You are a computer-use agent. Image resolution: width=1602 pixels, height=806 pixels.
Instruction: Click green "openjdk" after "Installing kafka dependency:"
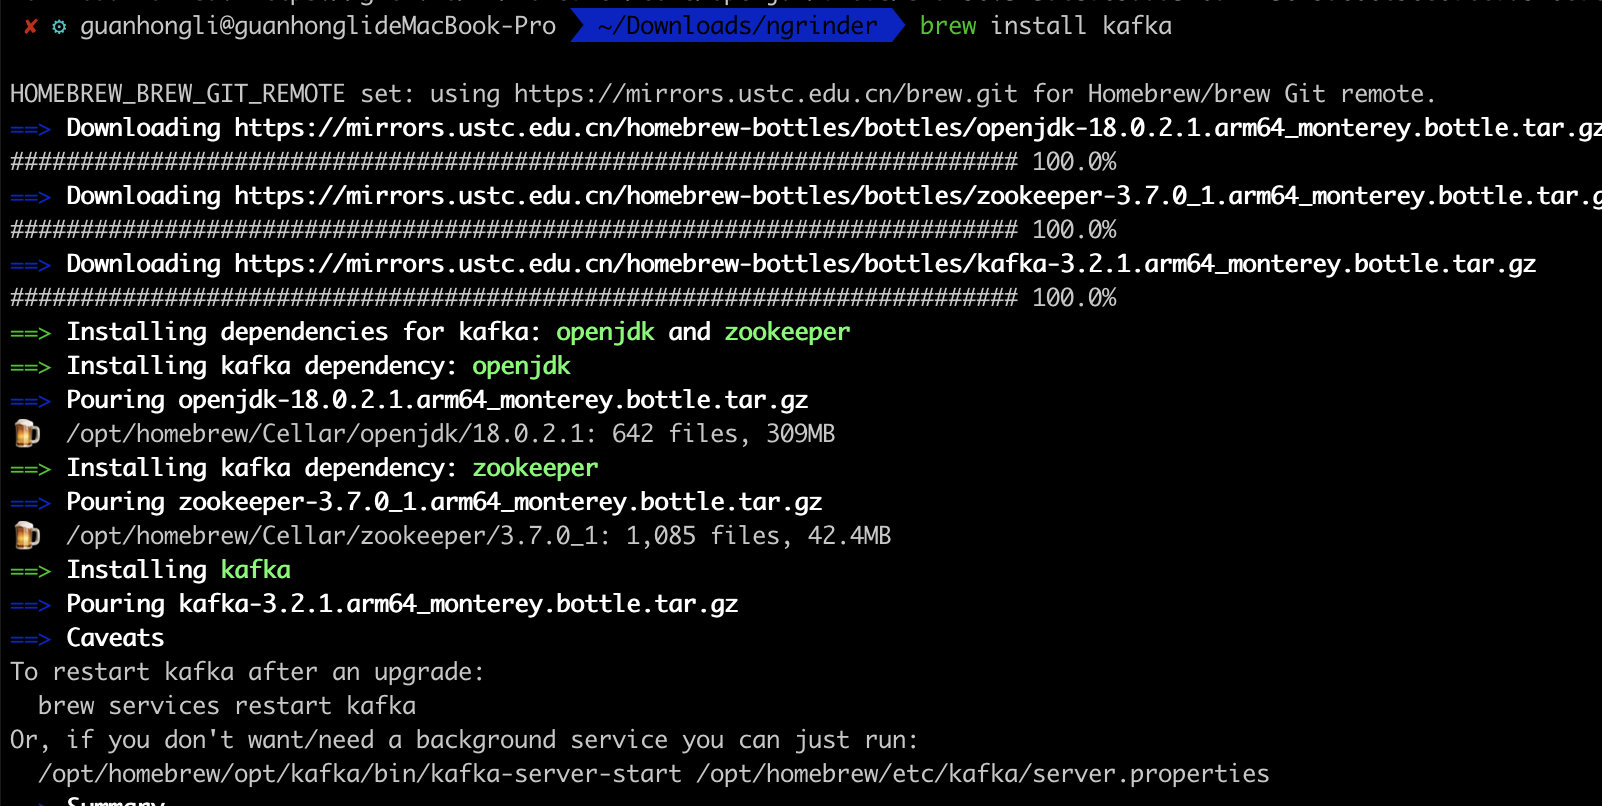[521, 366]
